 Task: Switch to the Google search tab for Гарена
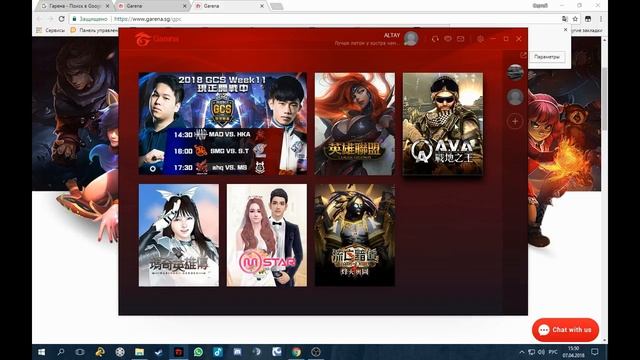(x=73, y=6)
